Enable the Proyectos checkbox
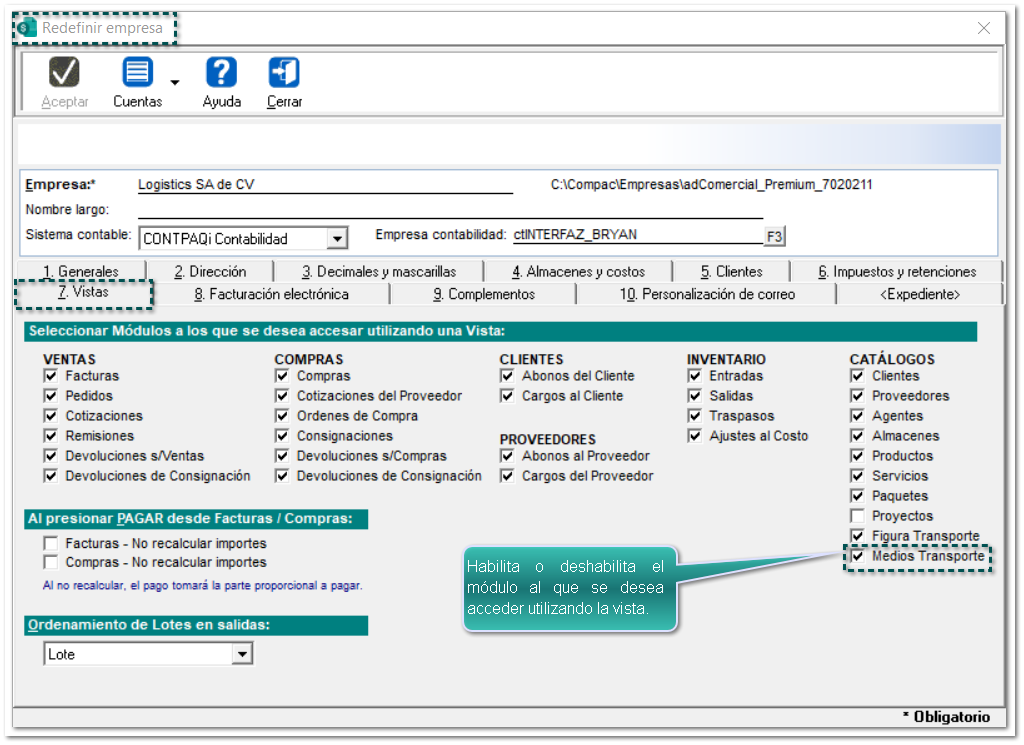Image resolution: width=1024 pixels, height=745 pixels. 857,516
